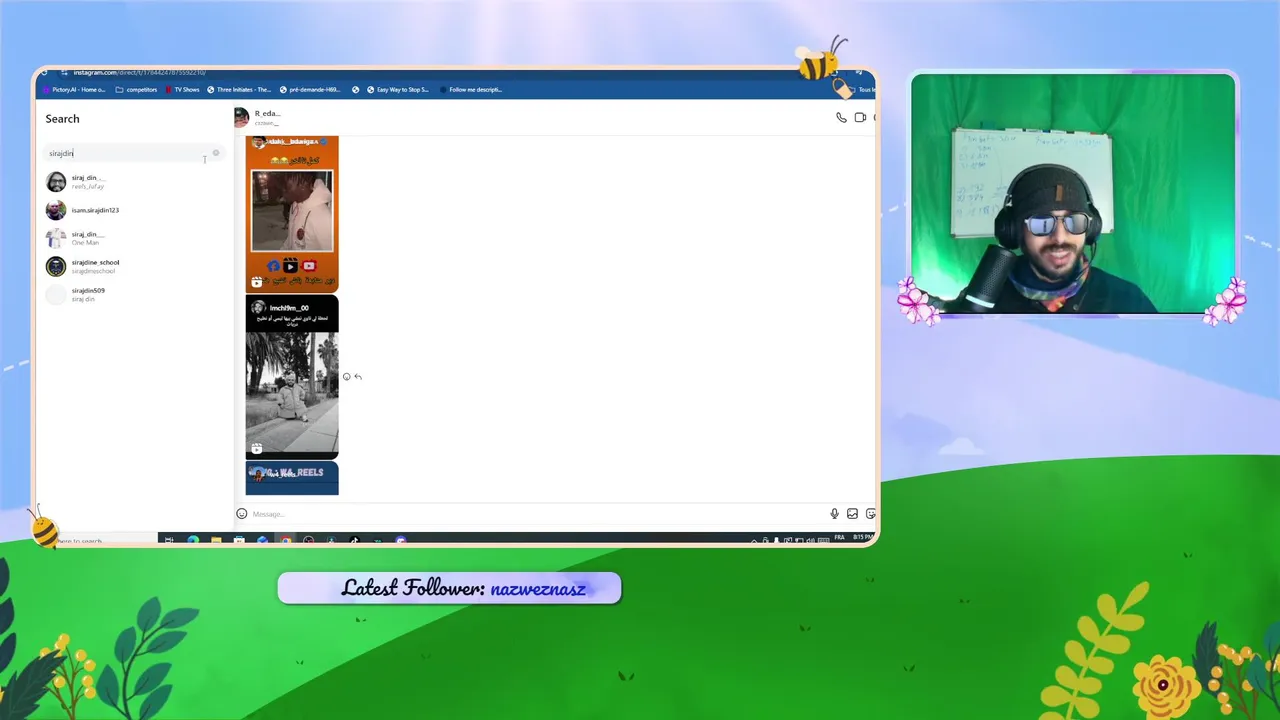Open the Follow me descripti... bookmark

(x=471, y=89)
